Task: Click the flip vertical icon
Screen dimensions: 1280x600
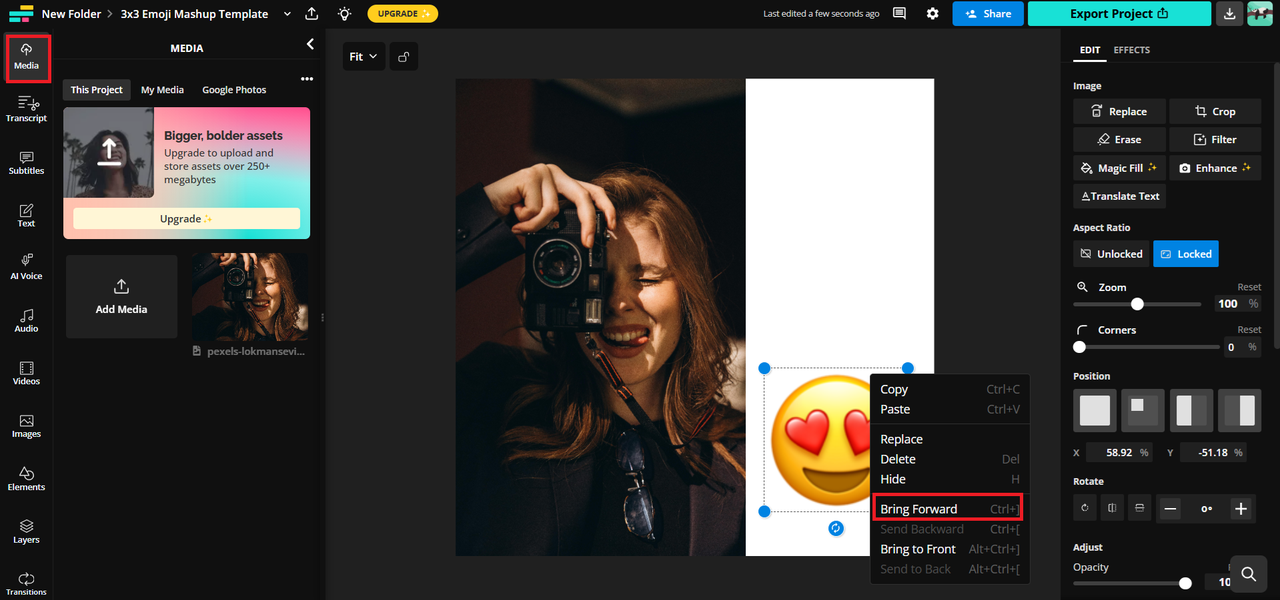Action: (x=1139, y=509)
